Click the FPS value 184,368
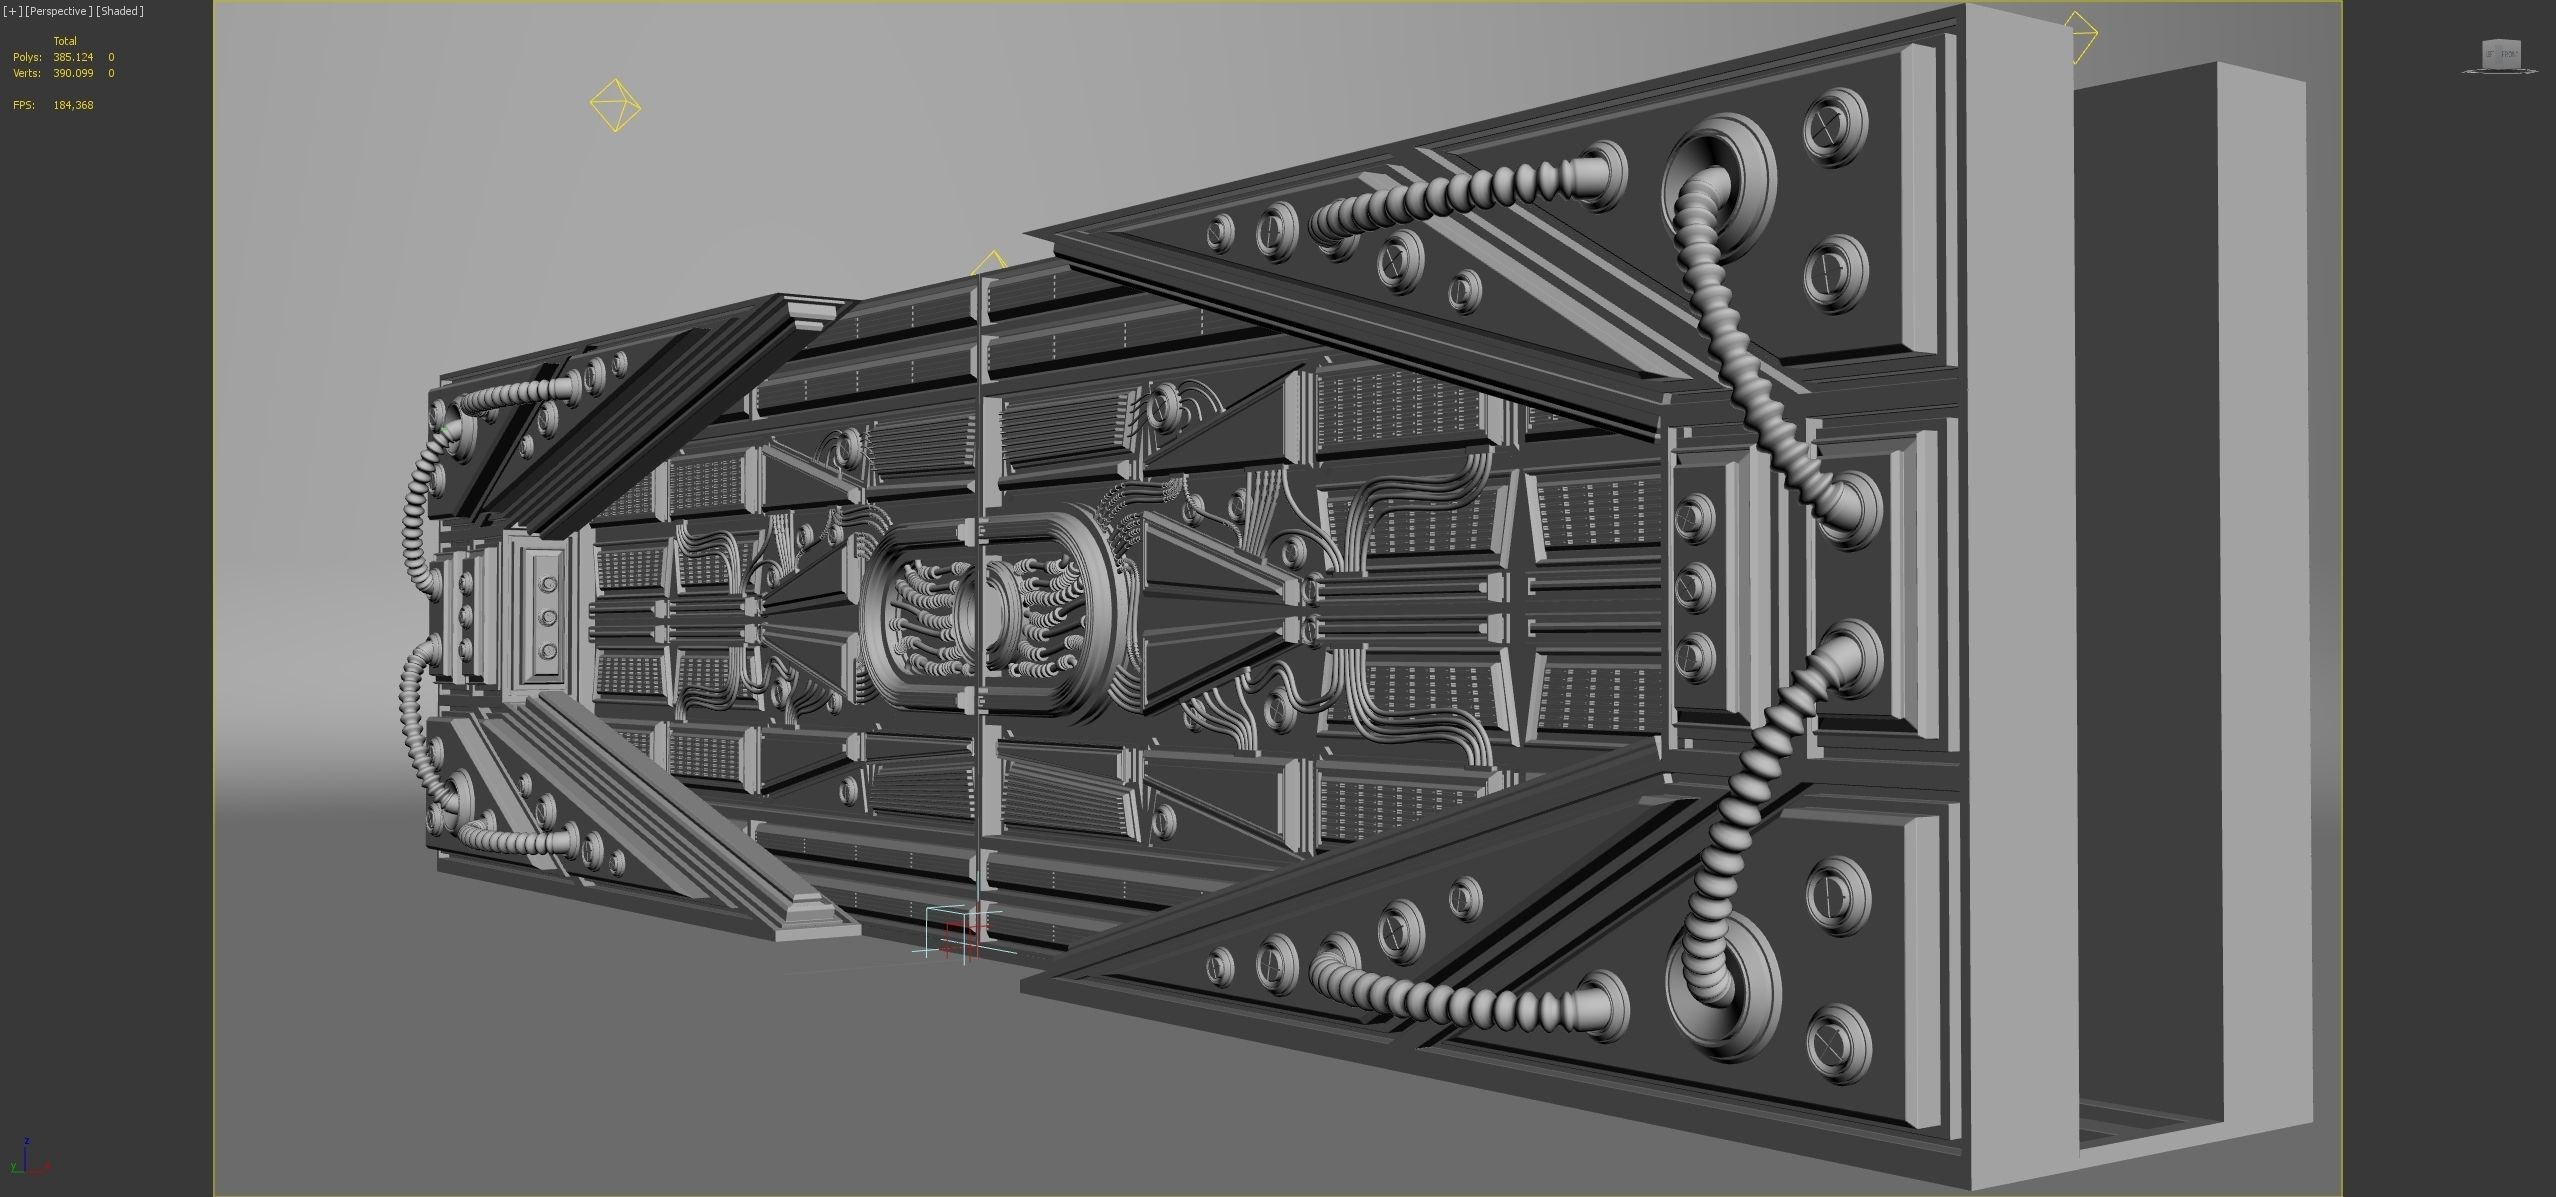The height and width of the screenshot is (1197, 2556). tap(73, 105)
